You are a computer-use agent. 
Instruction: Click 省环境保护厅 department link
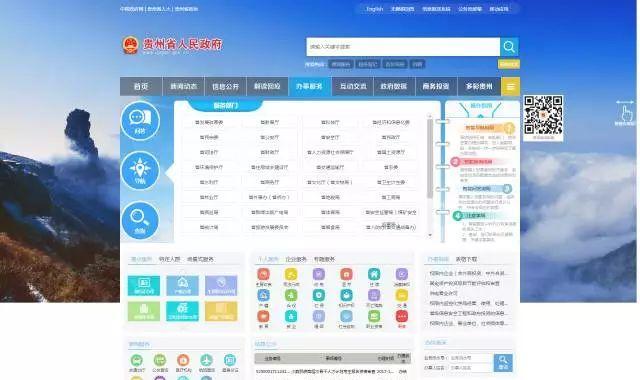point(209,167)
